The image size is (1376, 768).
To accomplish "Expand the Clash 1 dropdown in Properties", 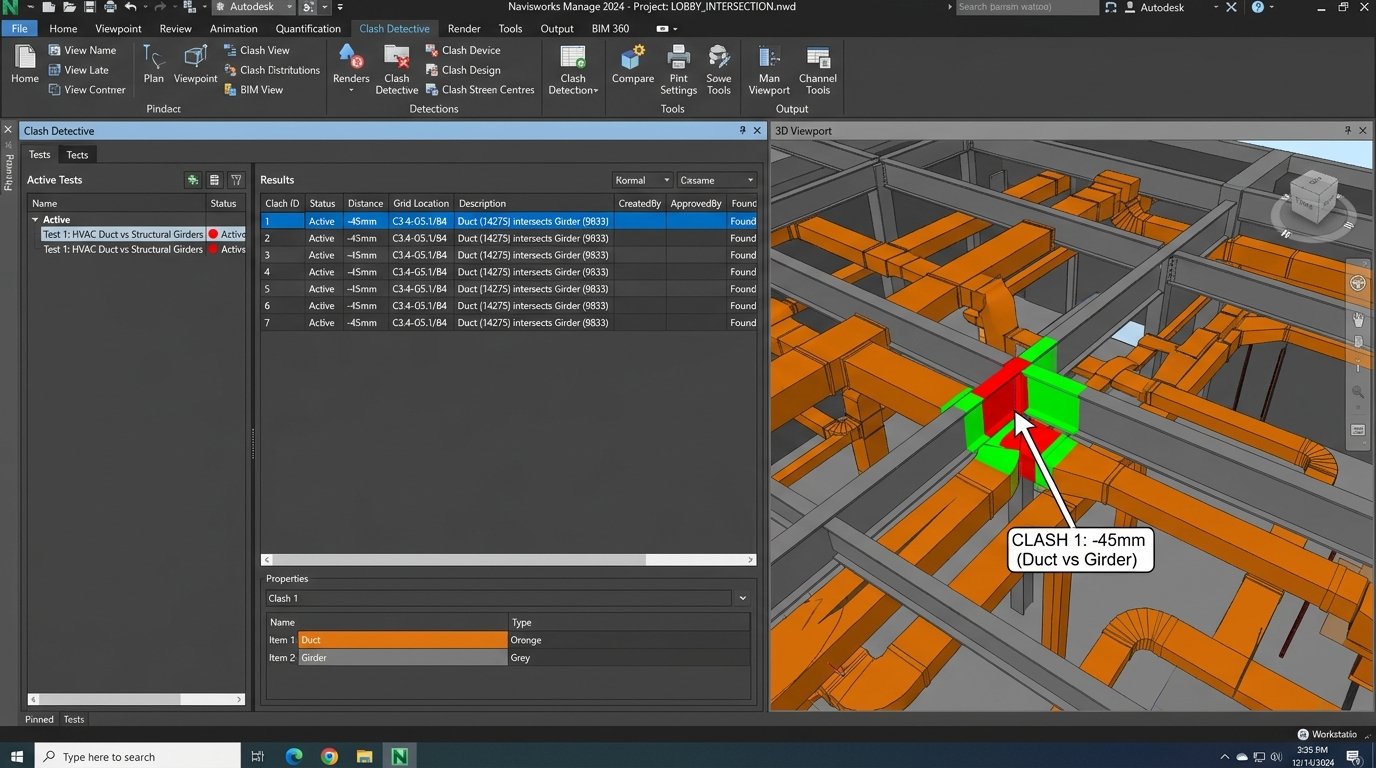I will (742, 598).
